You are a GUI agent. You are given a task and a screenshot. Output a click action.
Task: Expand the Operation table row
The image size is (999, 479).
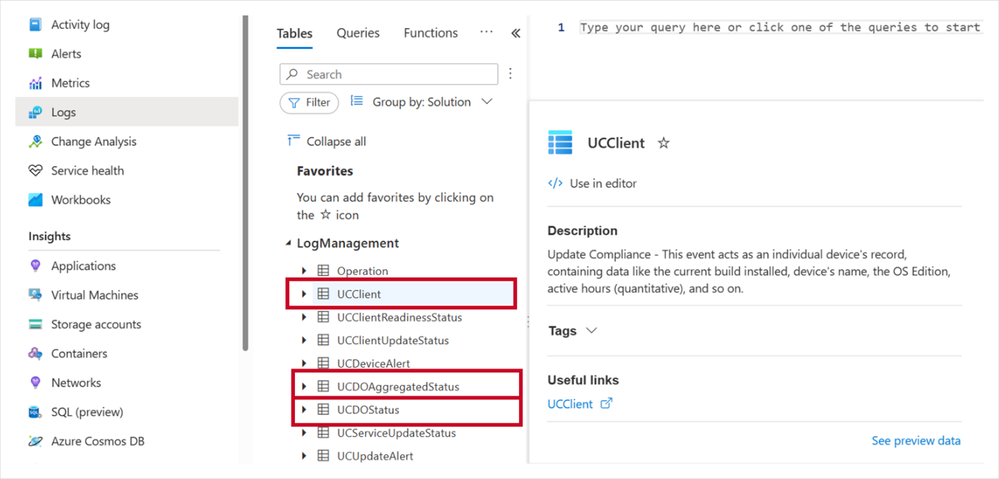[304, 271]
